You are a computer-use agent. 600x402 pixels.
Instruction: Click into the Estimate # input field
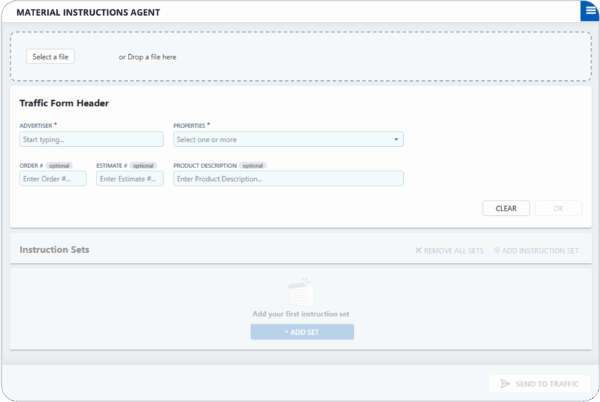pyautogui.click(x=130, y=179)
